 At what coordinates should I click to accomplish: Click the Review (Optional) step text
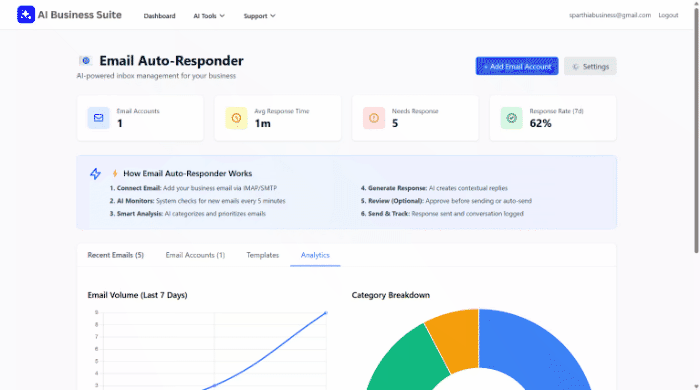[x=446, y=201]
